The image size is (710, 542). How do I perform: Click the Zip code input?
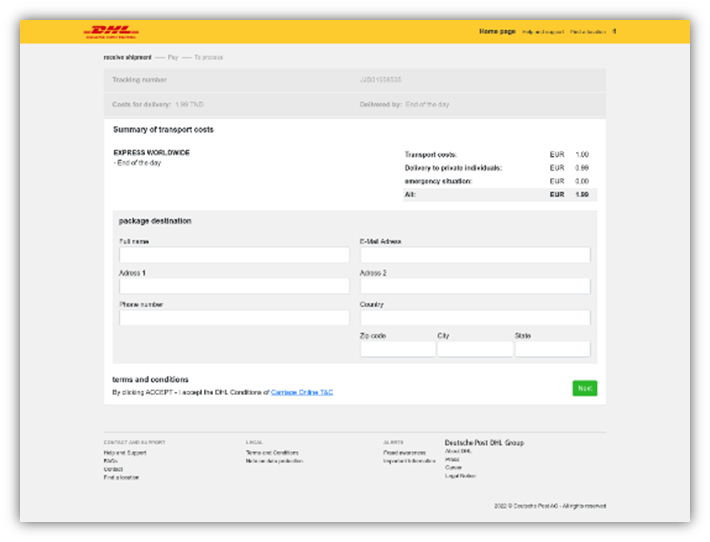tap(397, 349)
